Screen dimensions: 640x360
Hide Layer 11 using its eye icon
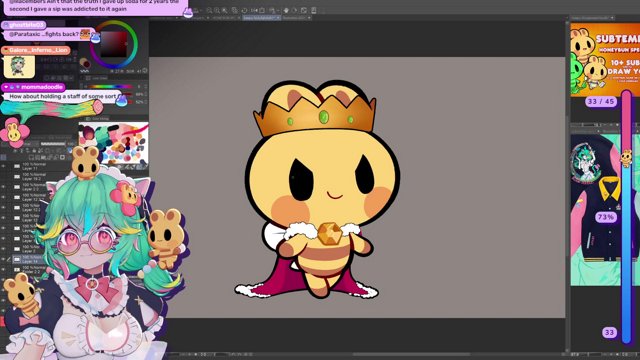(3, 166)
